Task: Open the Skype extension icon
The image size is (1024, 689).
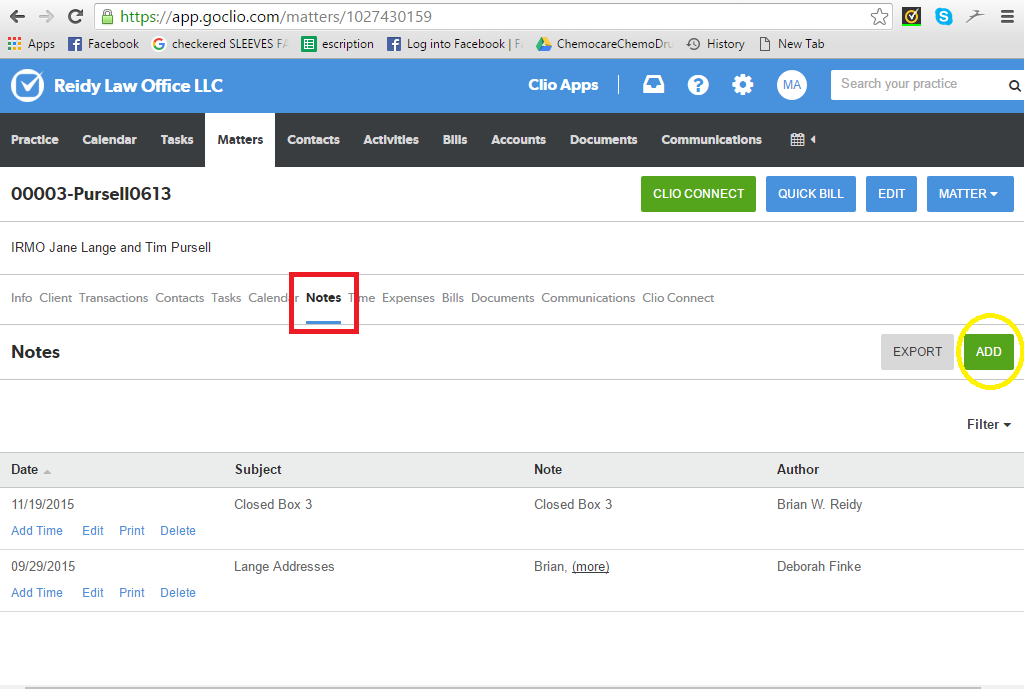Action: click(943, 16)
